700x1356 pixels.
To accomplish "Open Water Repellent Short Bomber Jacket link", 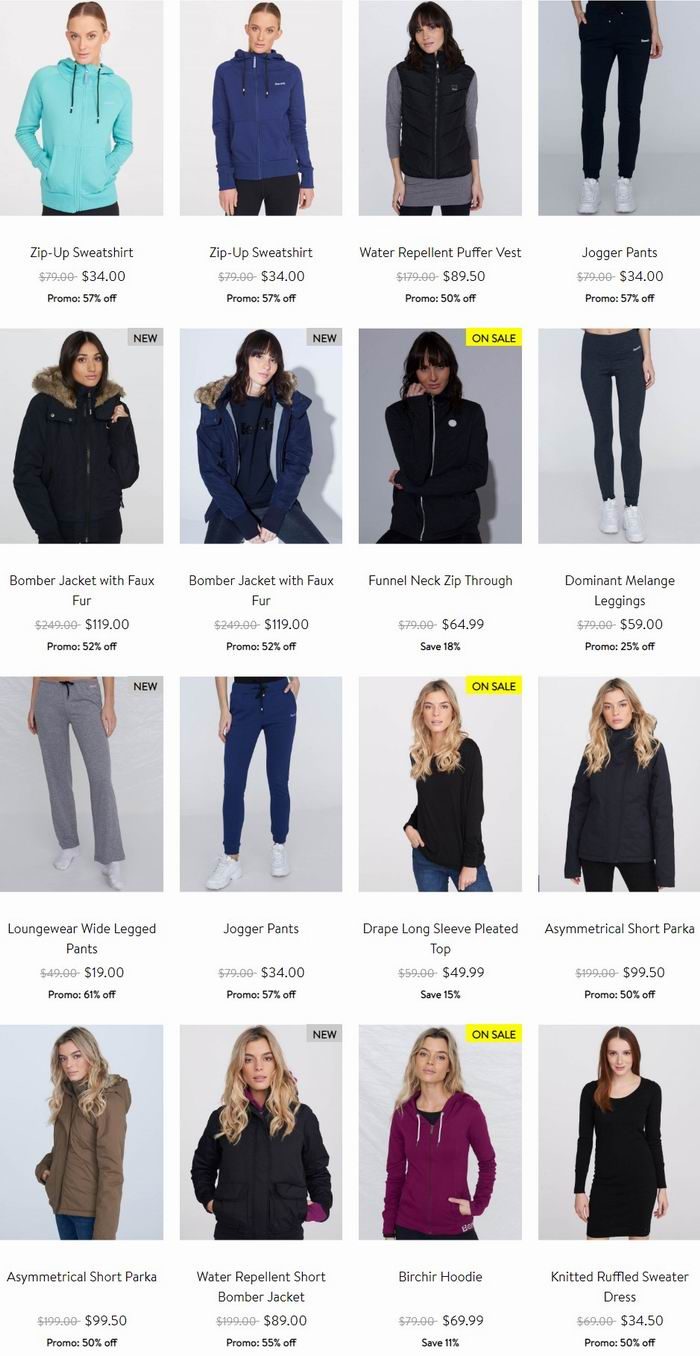I will [x=261, y=1286].
